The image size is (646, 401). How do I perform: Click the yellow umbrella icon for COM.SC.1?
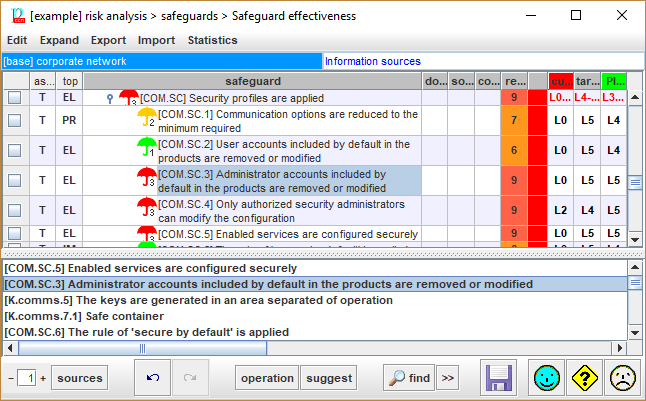click(146, 119)
